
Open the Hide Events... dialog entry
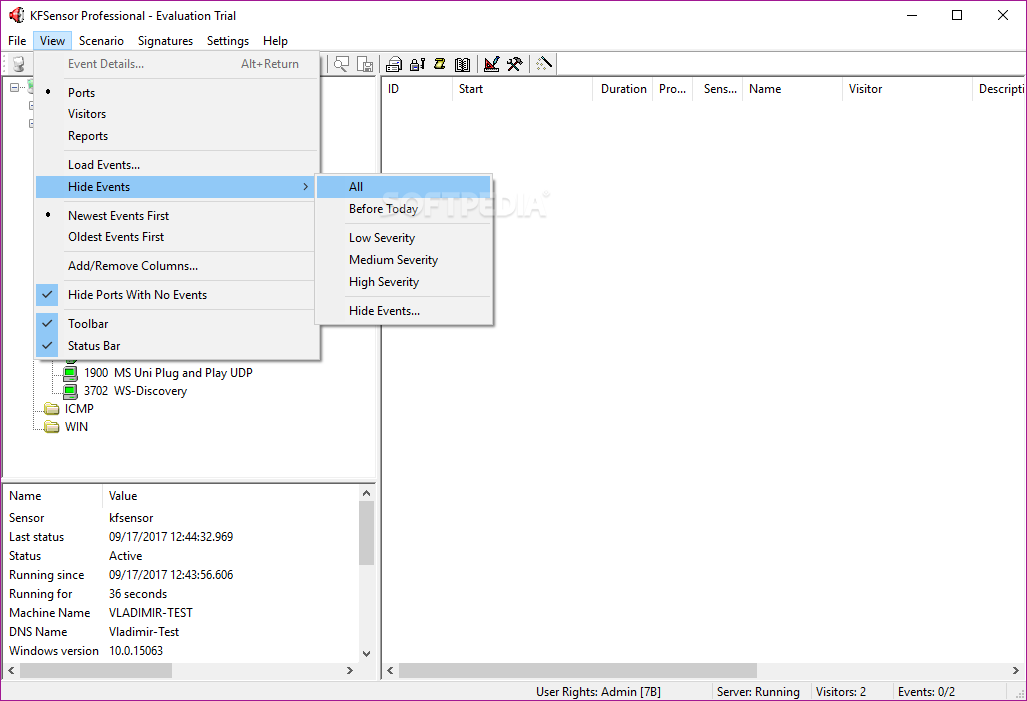coord(403,311)
